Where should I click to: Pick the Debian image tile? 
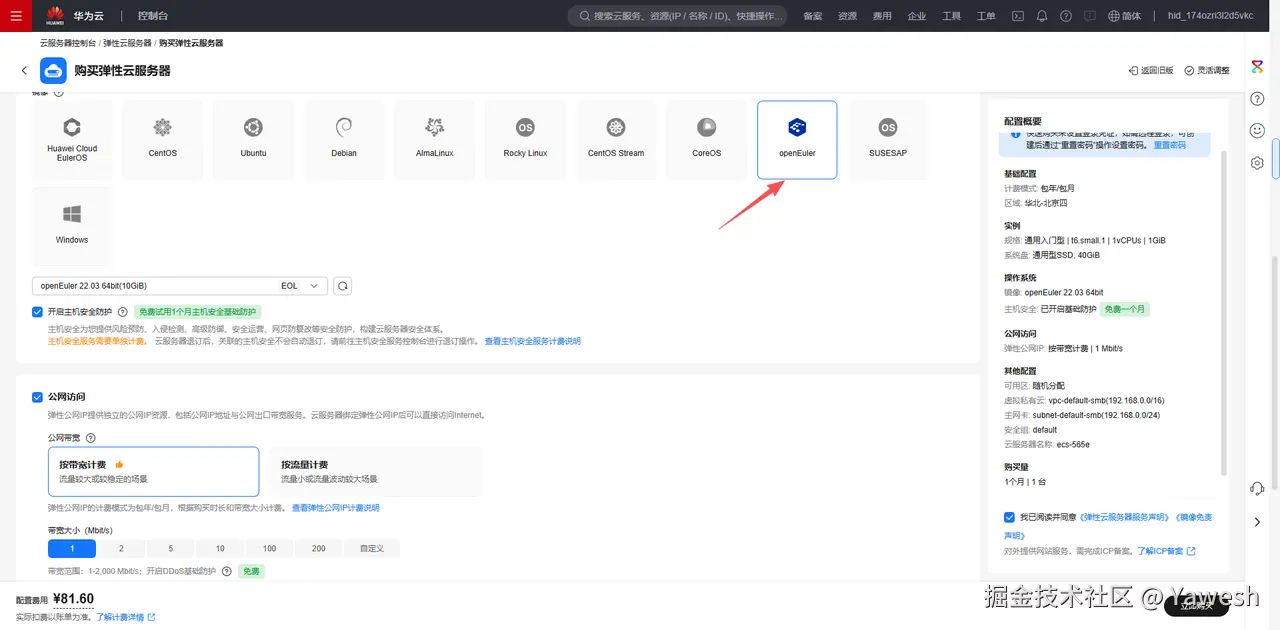point(344,140)
